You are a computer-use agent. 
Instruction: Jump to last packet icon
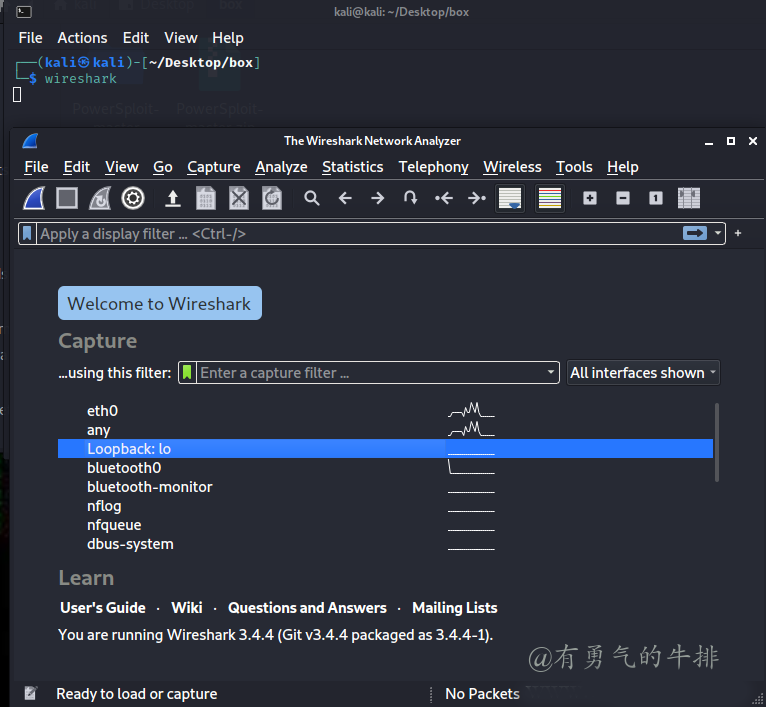(477, 198)
